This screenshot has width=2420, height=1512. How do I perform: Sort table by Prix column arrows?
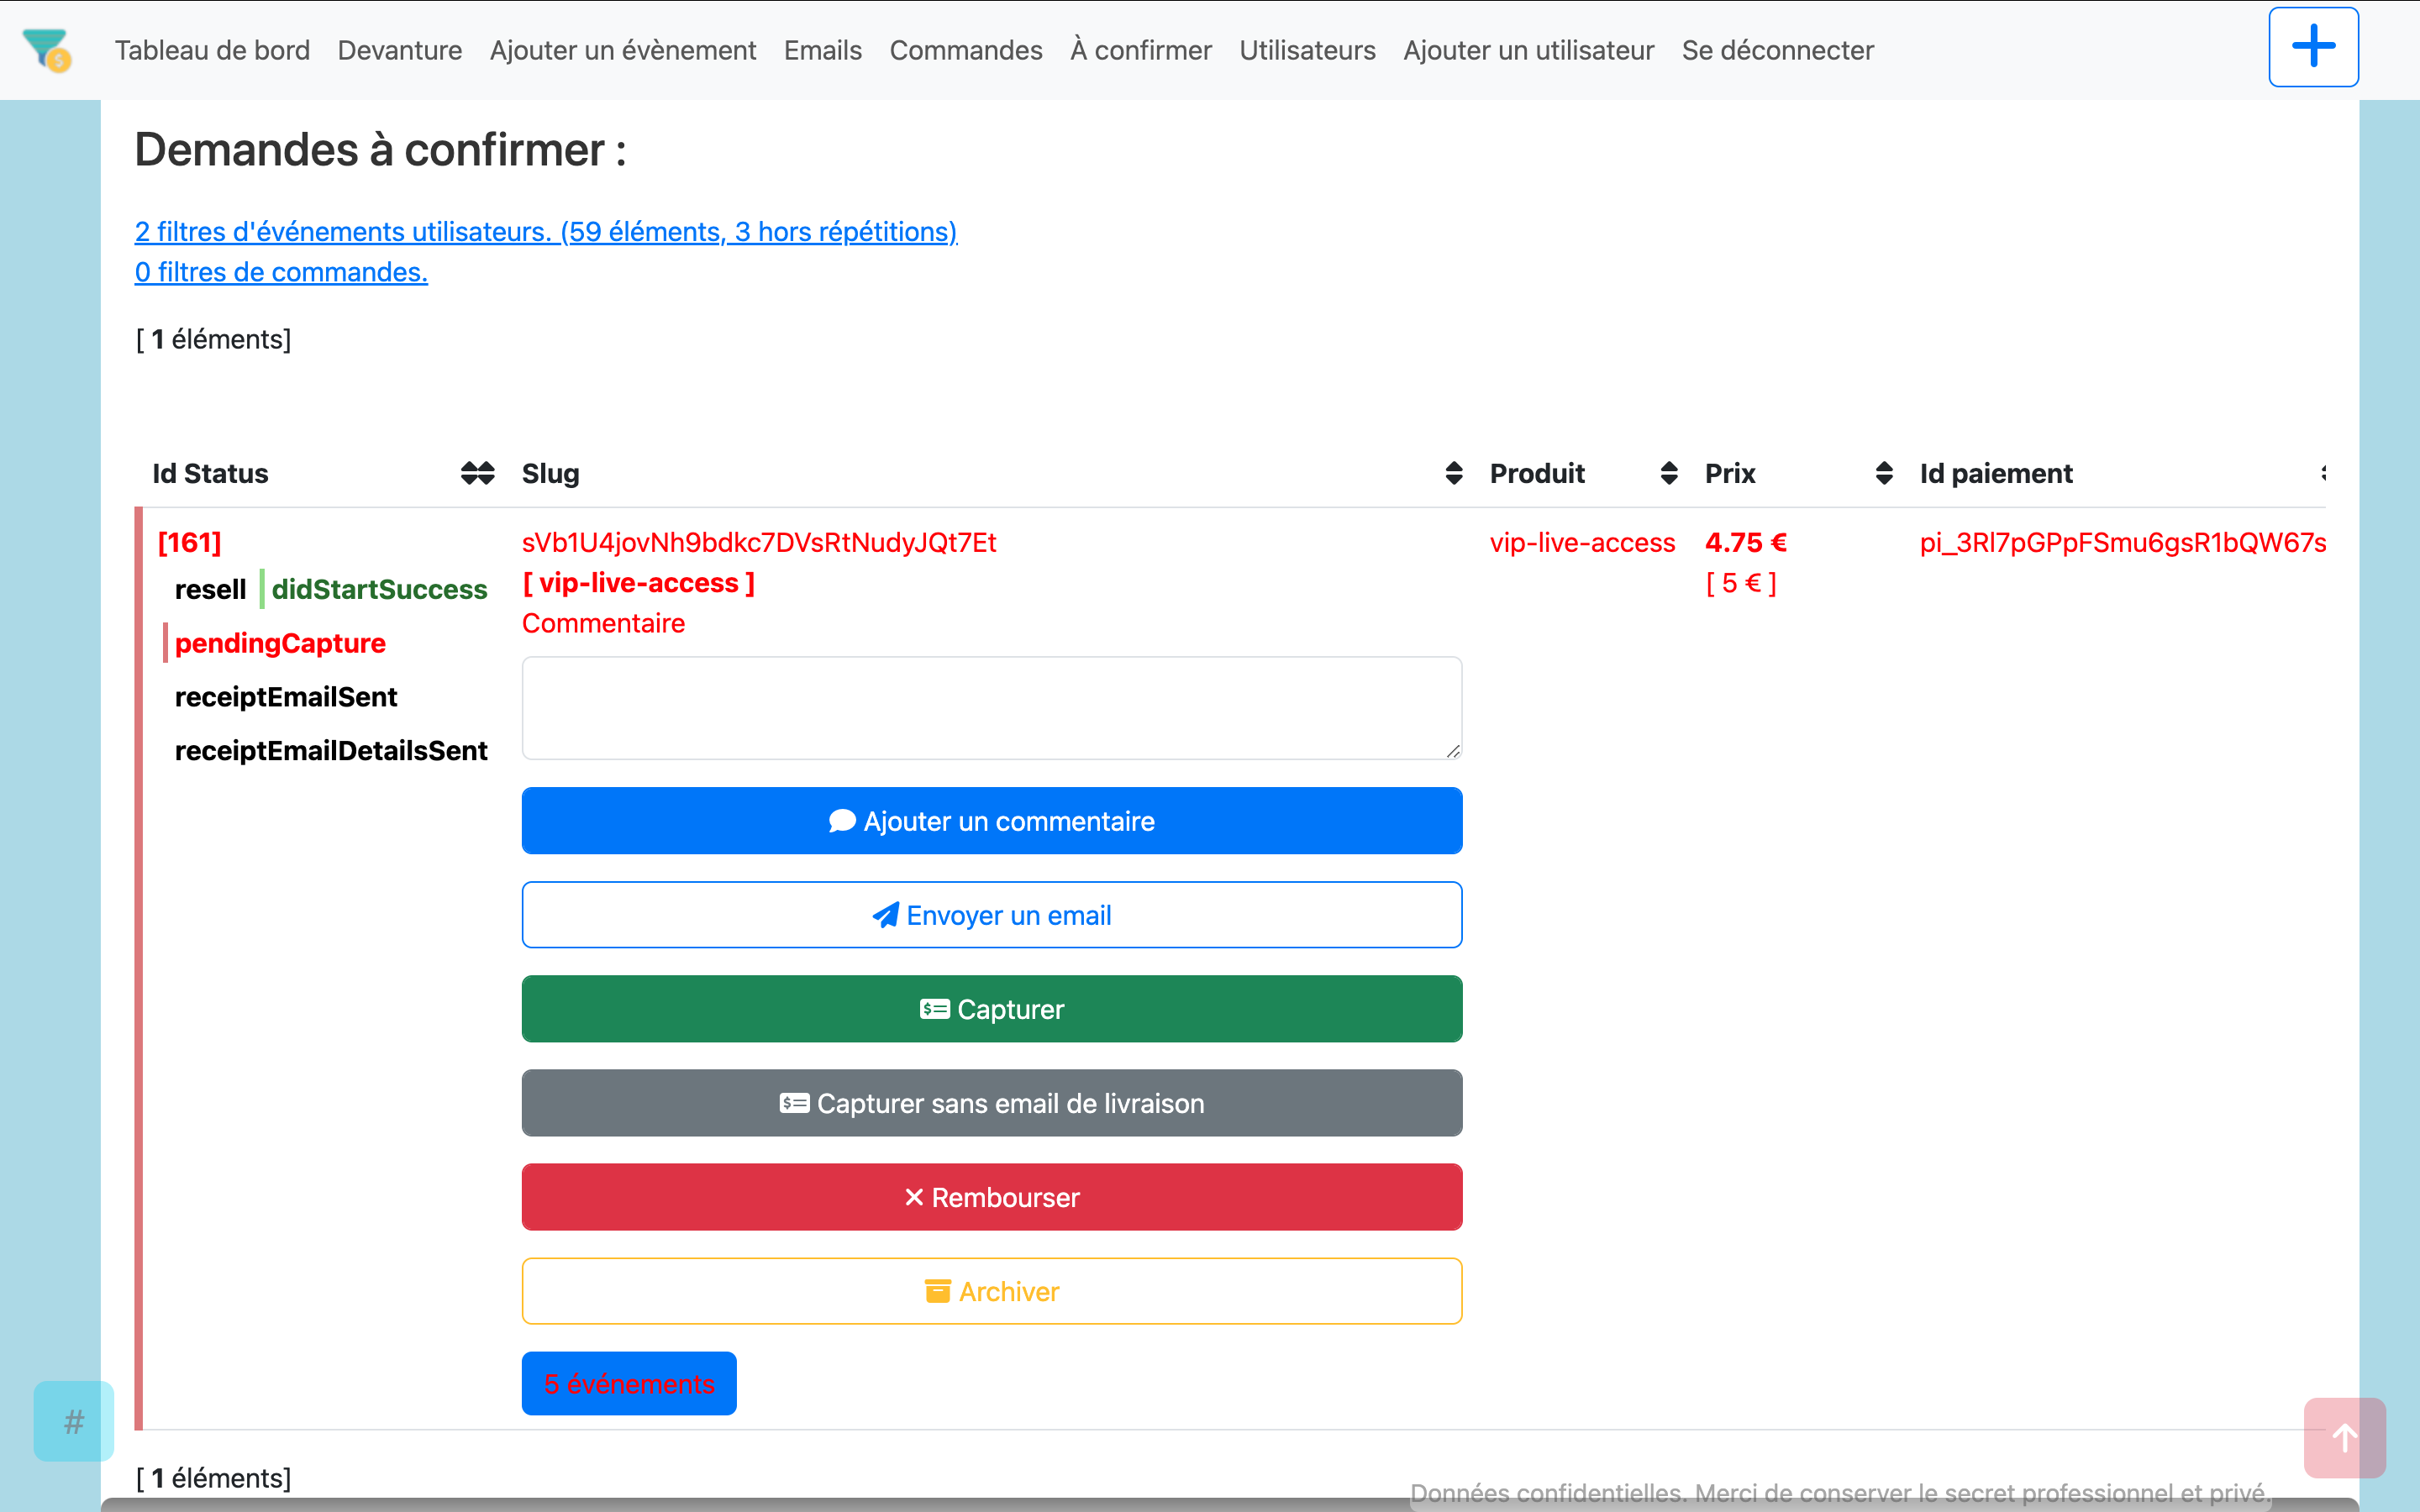1883,473
